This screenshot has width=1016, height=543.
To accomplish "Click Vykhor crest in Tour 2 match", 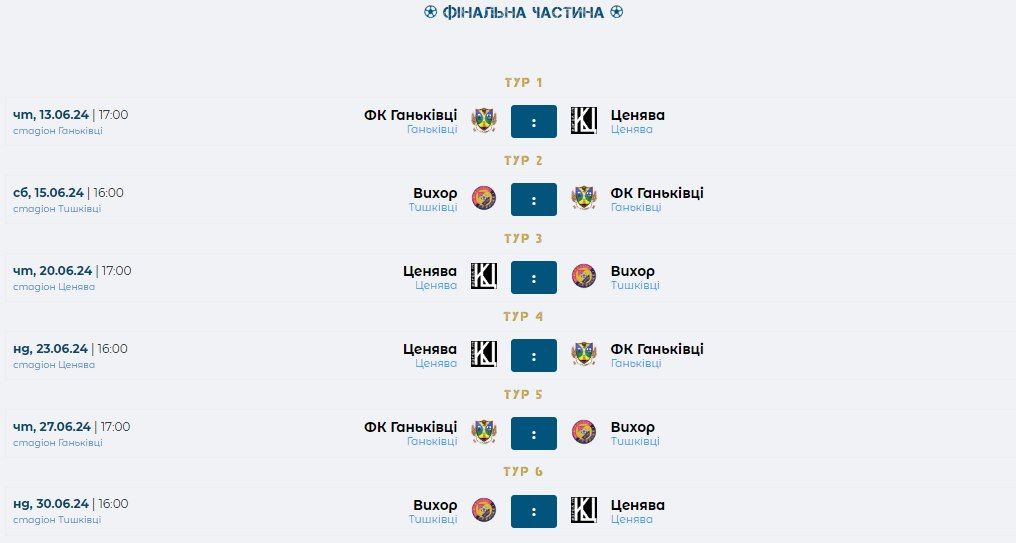I will [484, 198].
